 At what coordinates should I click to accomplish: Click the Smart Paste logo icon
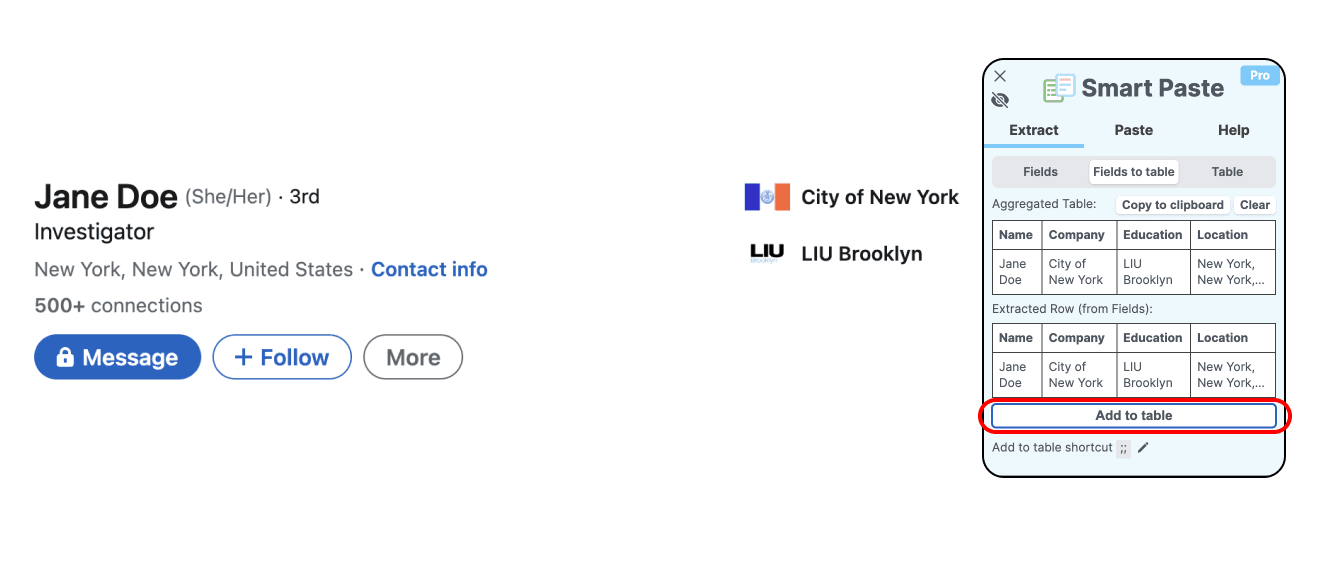pos(1059,88)
